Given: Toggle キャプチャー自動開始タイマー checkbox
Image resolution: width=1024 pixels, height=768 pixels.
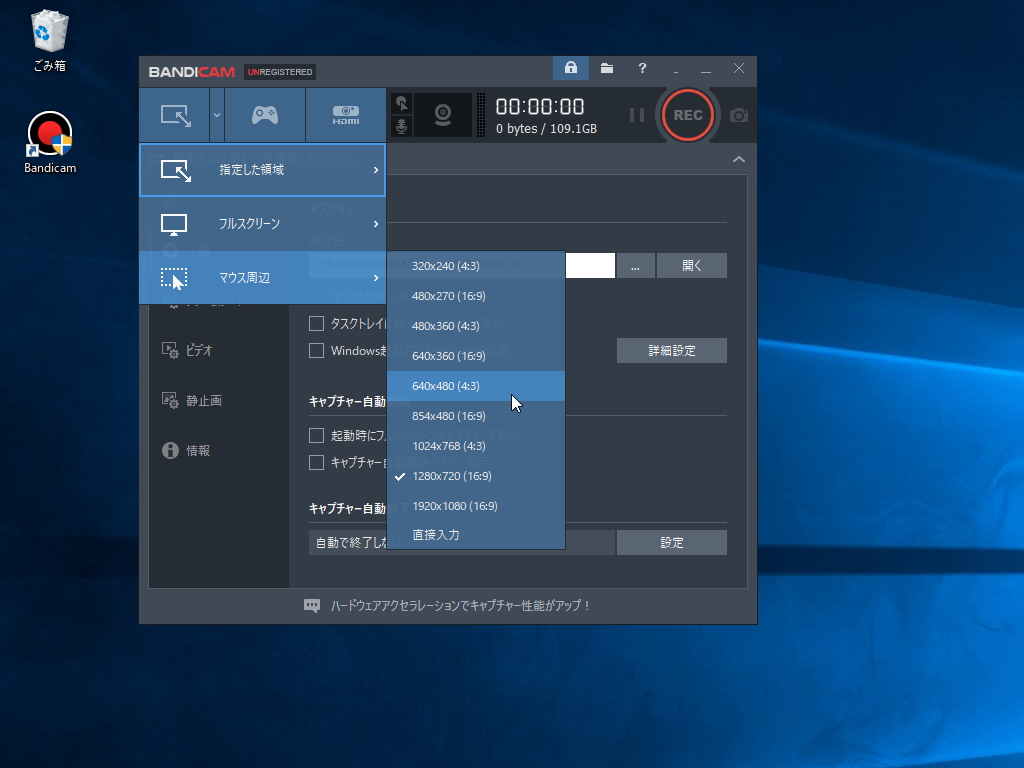Looking at the screenshot, I should coord(317,463).
